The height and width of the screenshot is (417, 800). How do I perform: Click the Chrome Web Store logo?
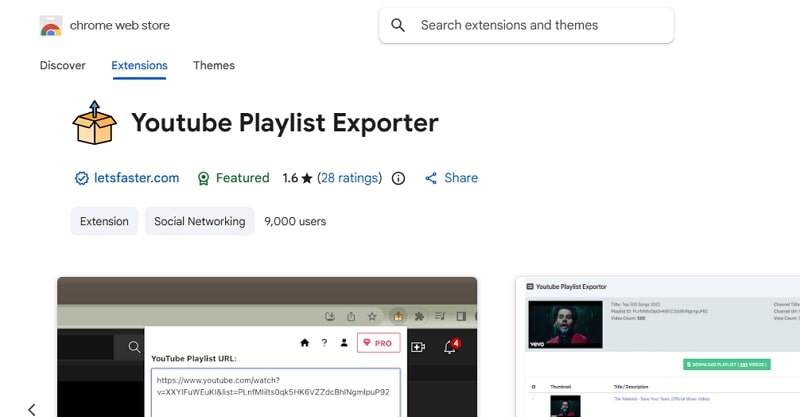(51, 26)
